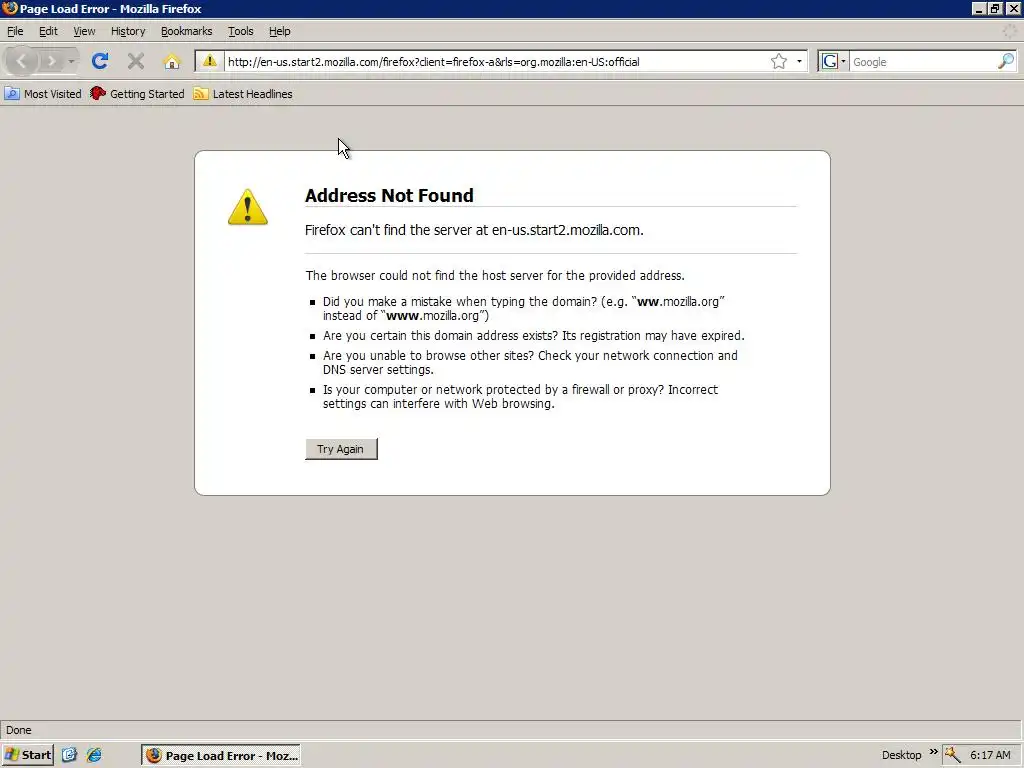Image resolution: width=1024 pixels, height=768 pixels.
Task: Open the address bar history dropdown arrow
Action: tap(799, 61)
